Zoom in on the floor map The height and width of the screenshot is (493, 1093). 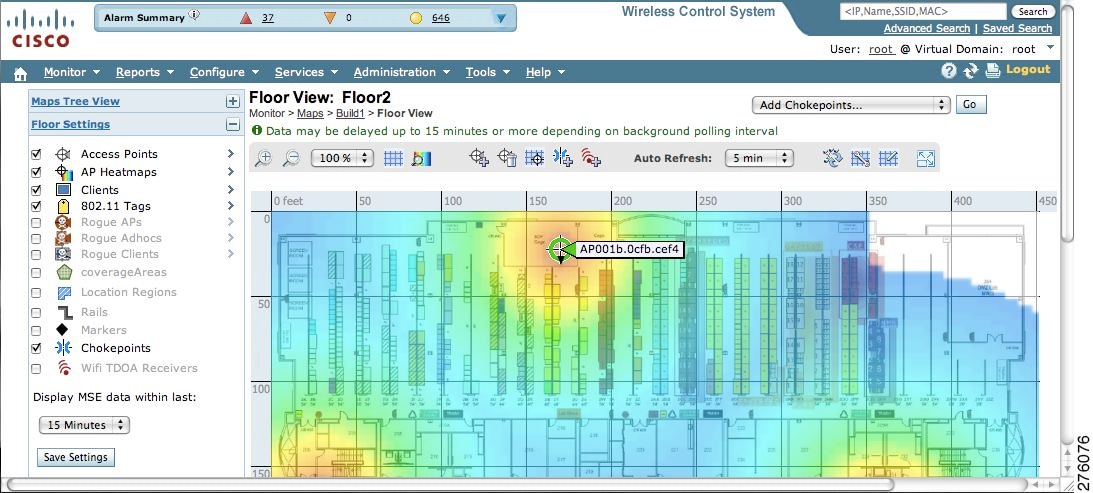click(x=263, y=158)
